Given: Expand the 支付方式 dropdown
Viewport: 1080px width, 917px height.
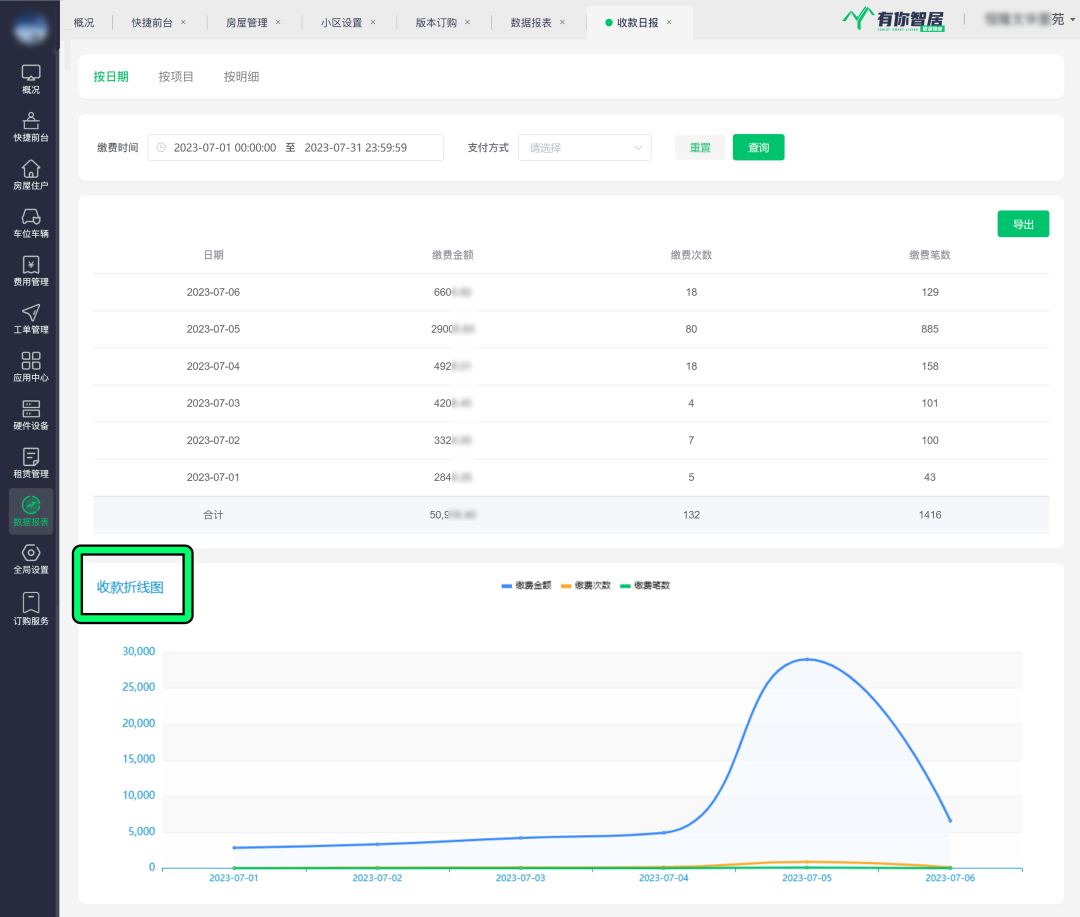Looking at the screenshot, I should click(x=584, y=148).
